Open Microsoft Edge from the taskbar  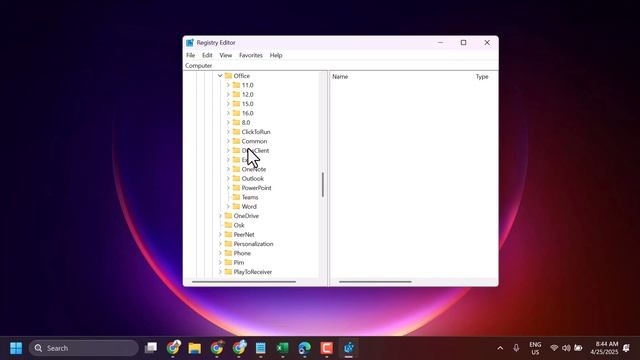[304, 348]
